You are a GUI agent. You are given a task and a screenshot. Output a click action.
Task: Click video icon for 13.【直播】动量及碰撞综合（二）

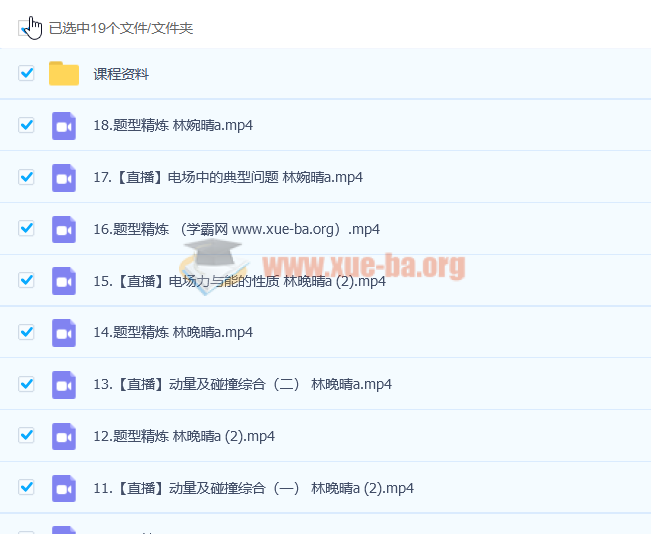[x=64, y=385]
